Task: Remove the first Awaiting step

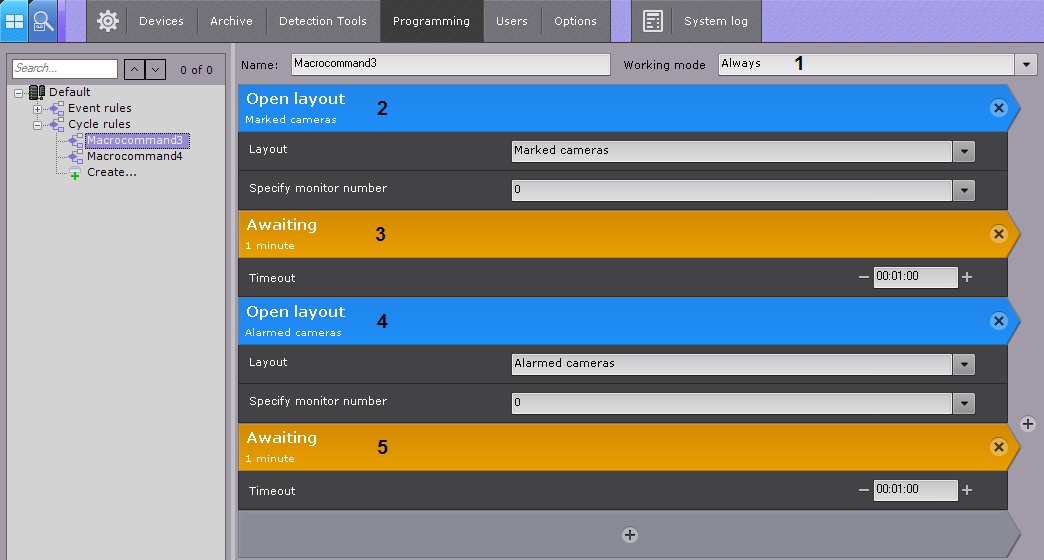Action: (998, 234)
